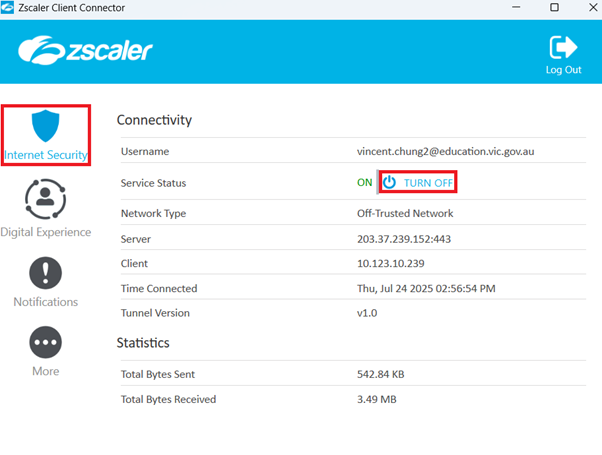Click the Network Type label
The width and height of the screenshot is (602, 455).
153,213
